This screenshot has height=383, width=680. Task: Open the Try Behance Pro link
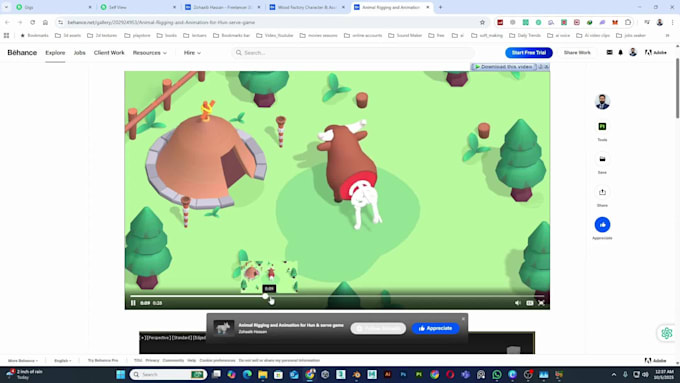tap(103, 360)
